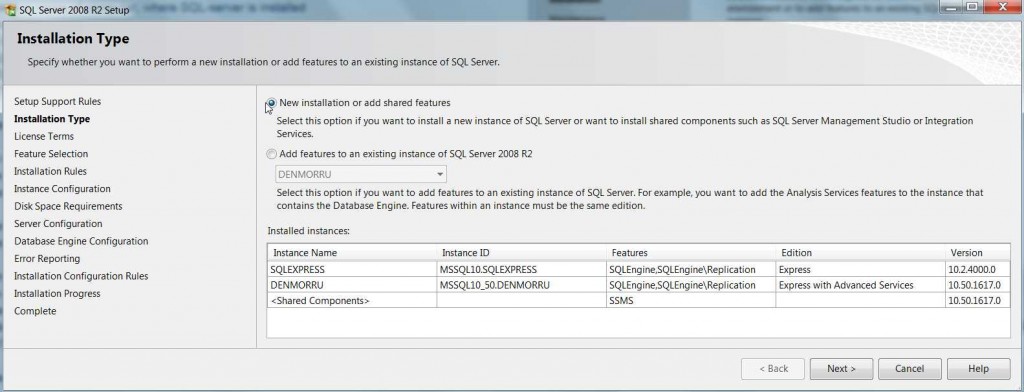Click the SSMS features cell
This screenshot has height=392, width=1024.
click(691, 301)
